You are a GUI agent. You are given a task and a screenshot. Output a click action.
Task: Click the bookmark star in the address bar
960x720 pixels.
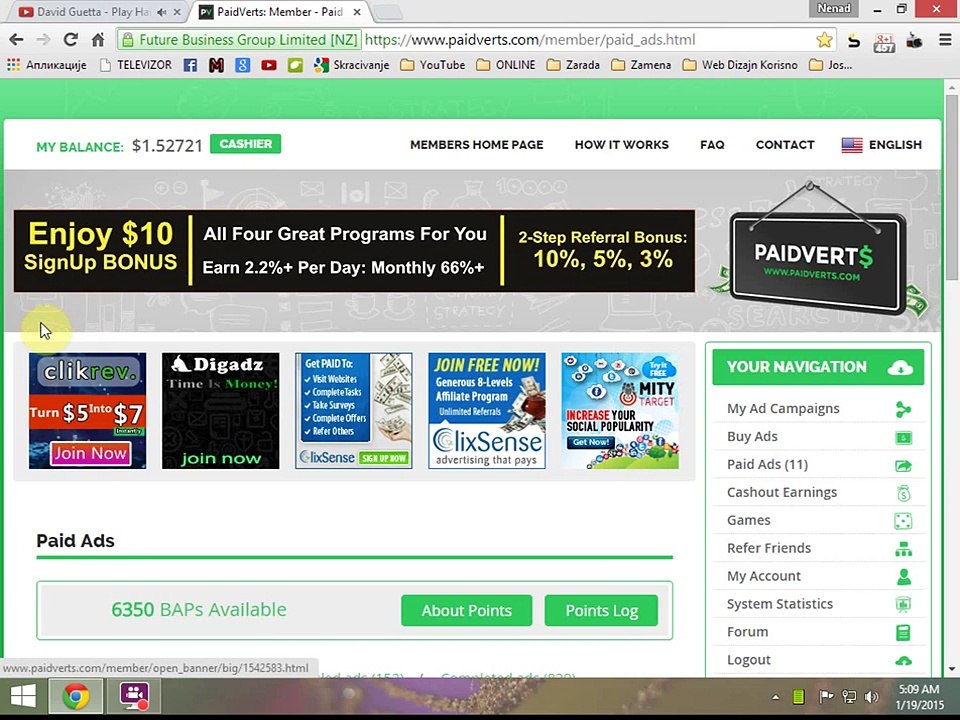[x=824, y=40]
